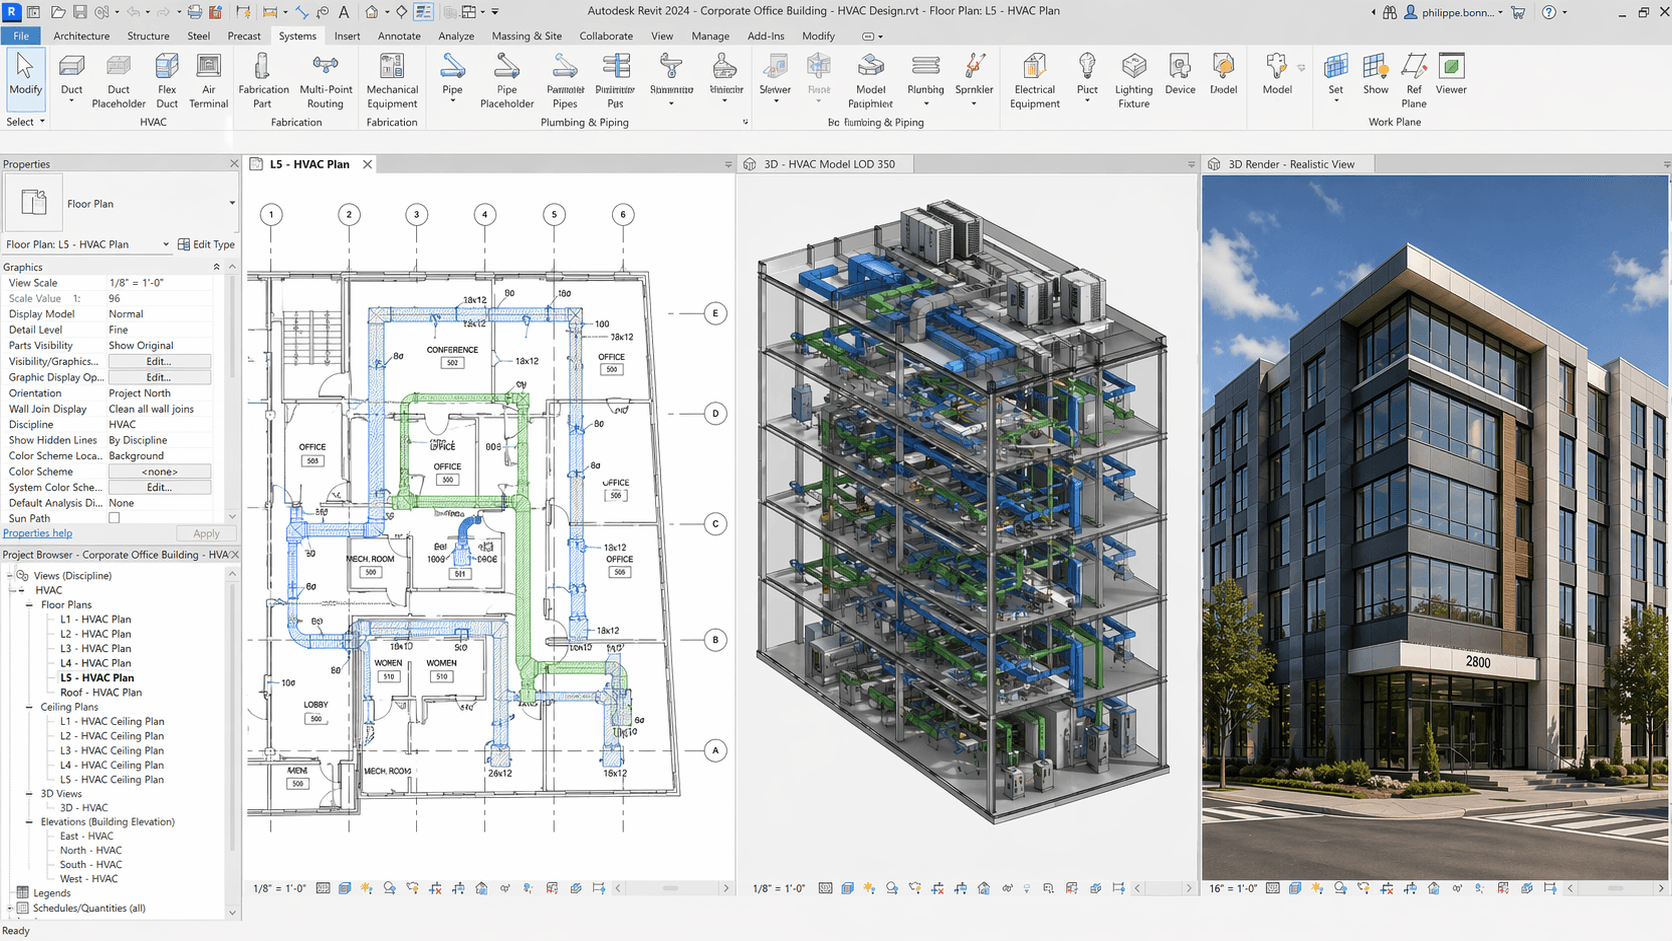The height and width of the screenshot is (941, 1672).
Task: Click the Print icon in quick access toolbar
Action: [x=194, y=12]
